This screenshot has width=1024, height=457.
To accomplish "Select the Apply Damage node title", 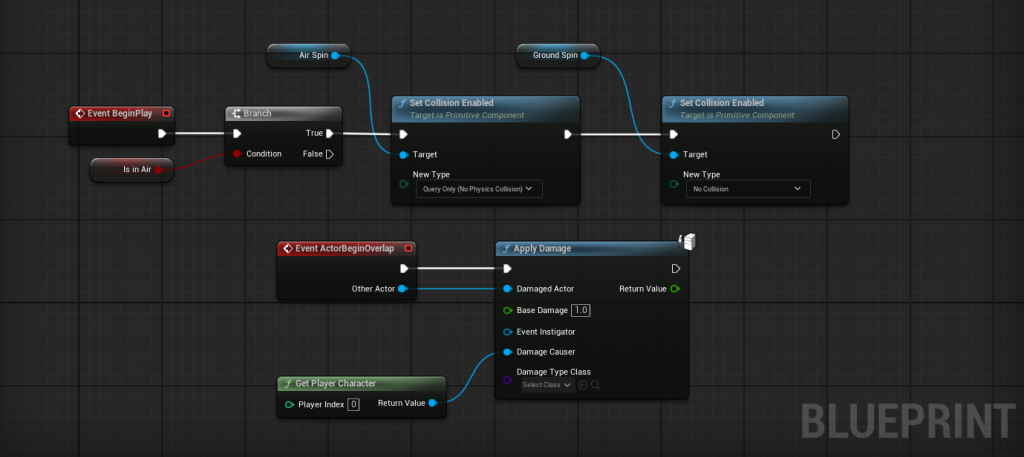I will pyautogui.click(x=544, y=248).
